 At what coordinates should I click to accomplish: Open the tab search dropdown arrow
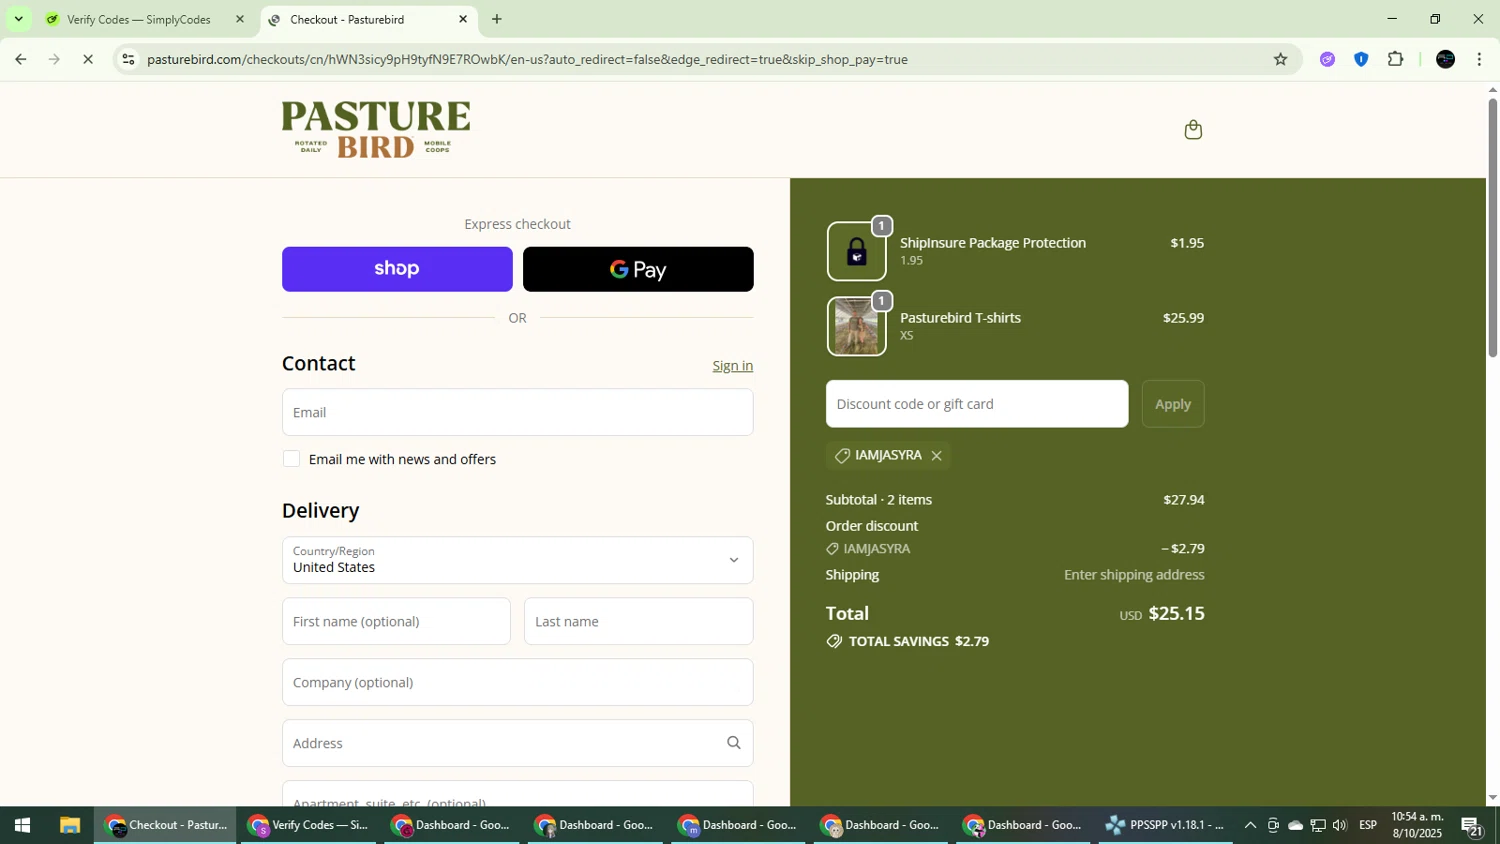click(x=18, y=19)
